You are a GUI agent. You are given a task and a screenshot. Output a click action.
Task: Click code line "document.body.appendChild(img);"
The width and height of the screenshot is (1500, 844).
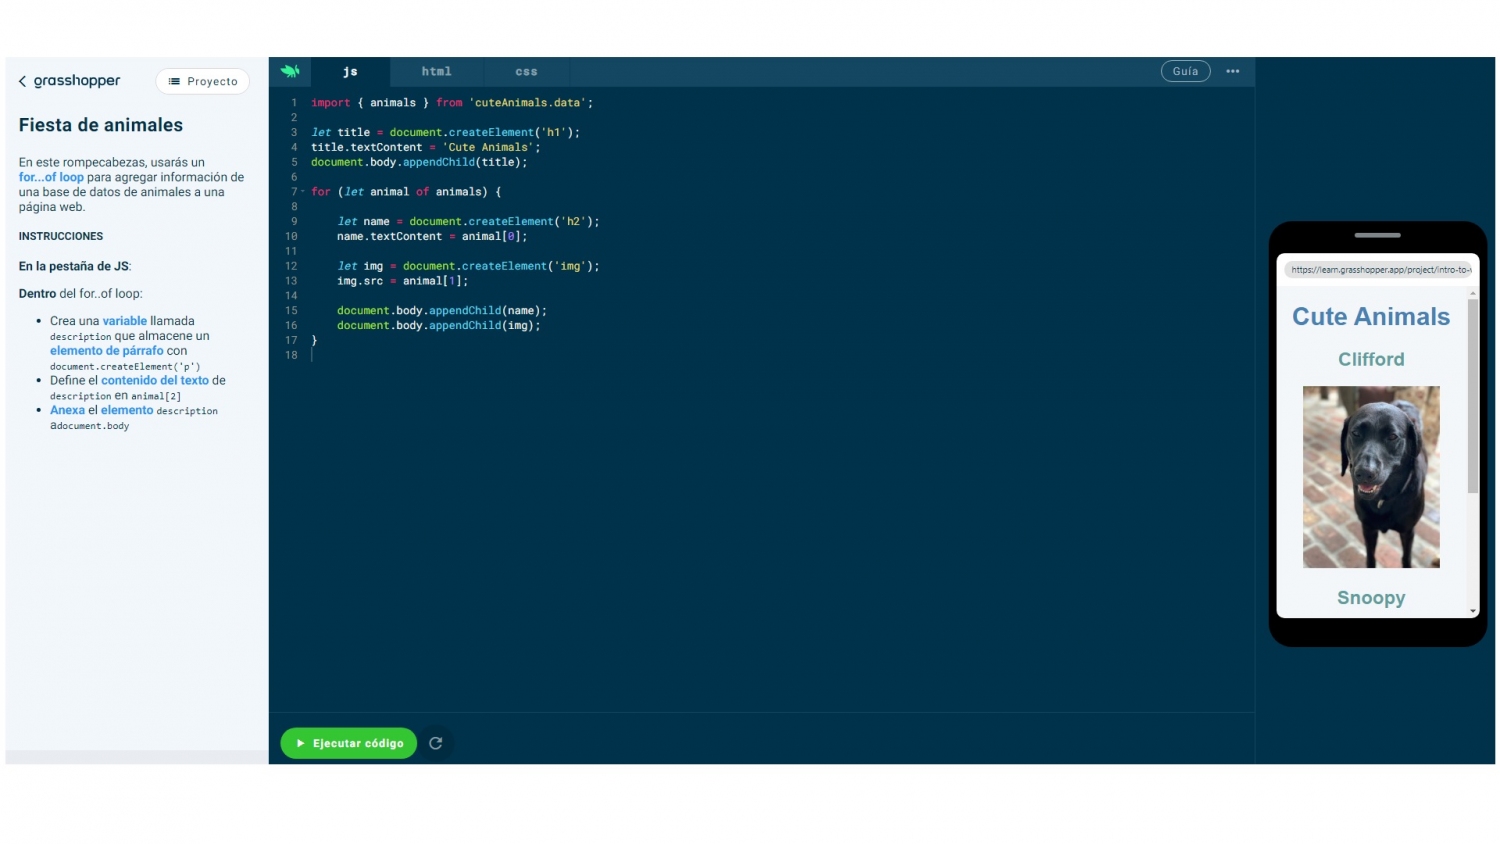point(439,325)
